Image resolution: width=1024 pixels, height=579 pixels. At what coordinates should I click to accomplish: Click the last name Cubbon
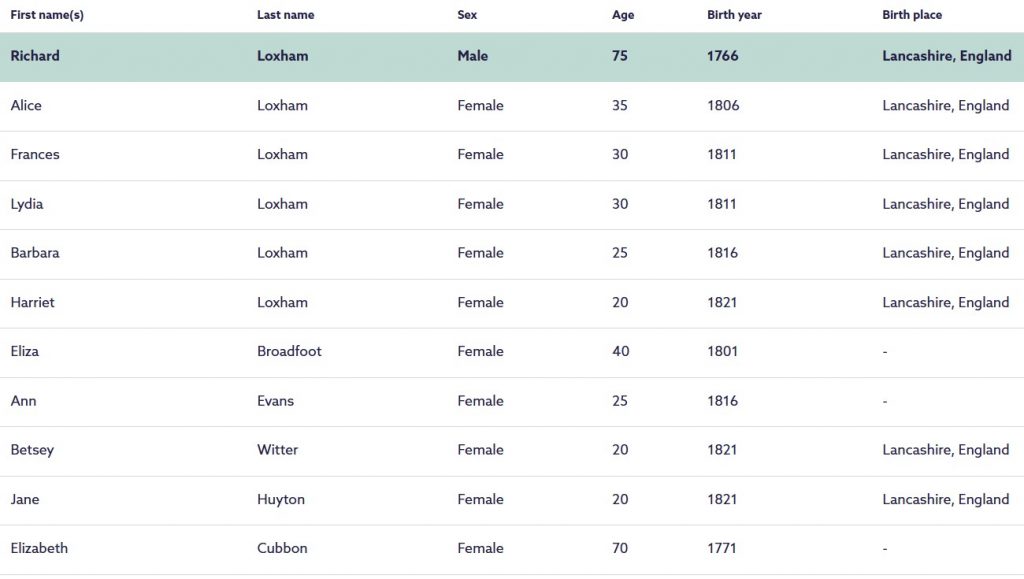pos(282,548)
